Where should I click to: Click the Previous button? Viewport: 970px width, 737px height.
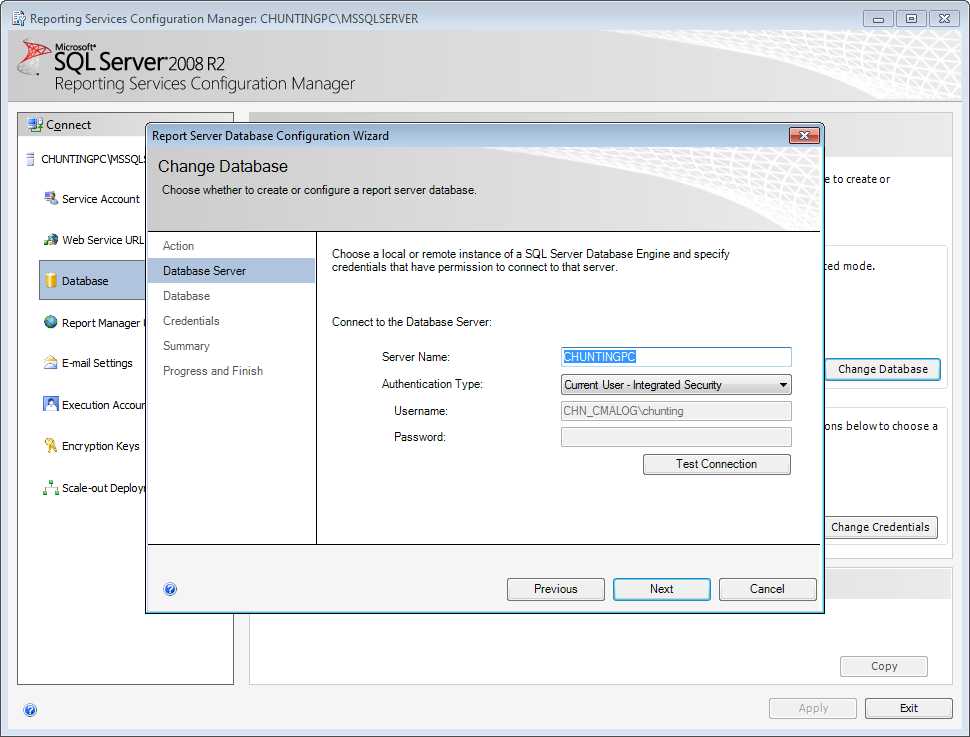coord(556,589)
